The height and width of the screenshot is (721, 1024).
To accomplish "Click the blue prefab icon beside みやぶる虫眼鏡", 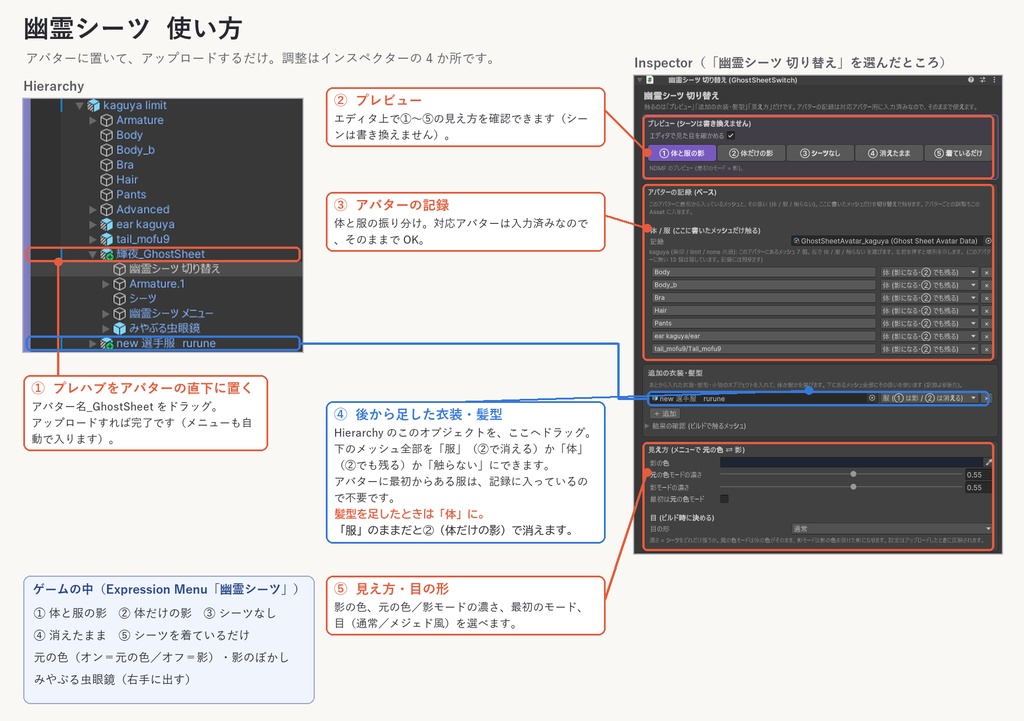I will [x=120, y=328].
